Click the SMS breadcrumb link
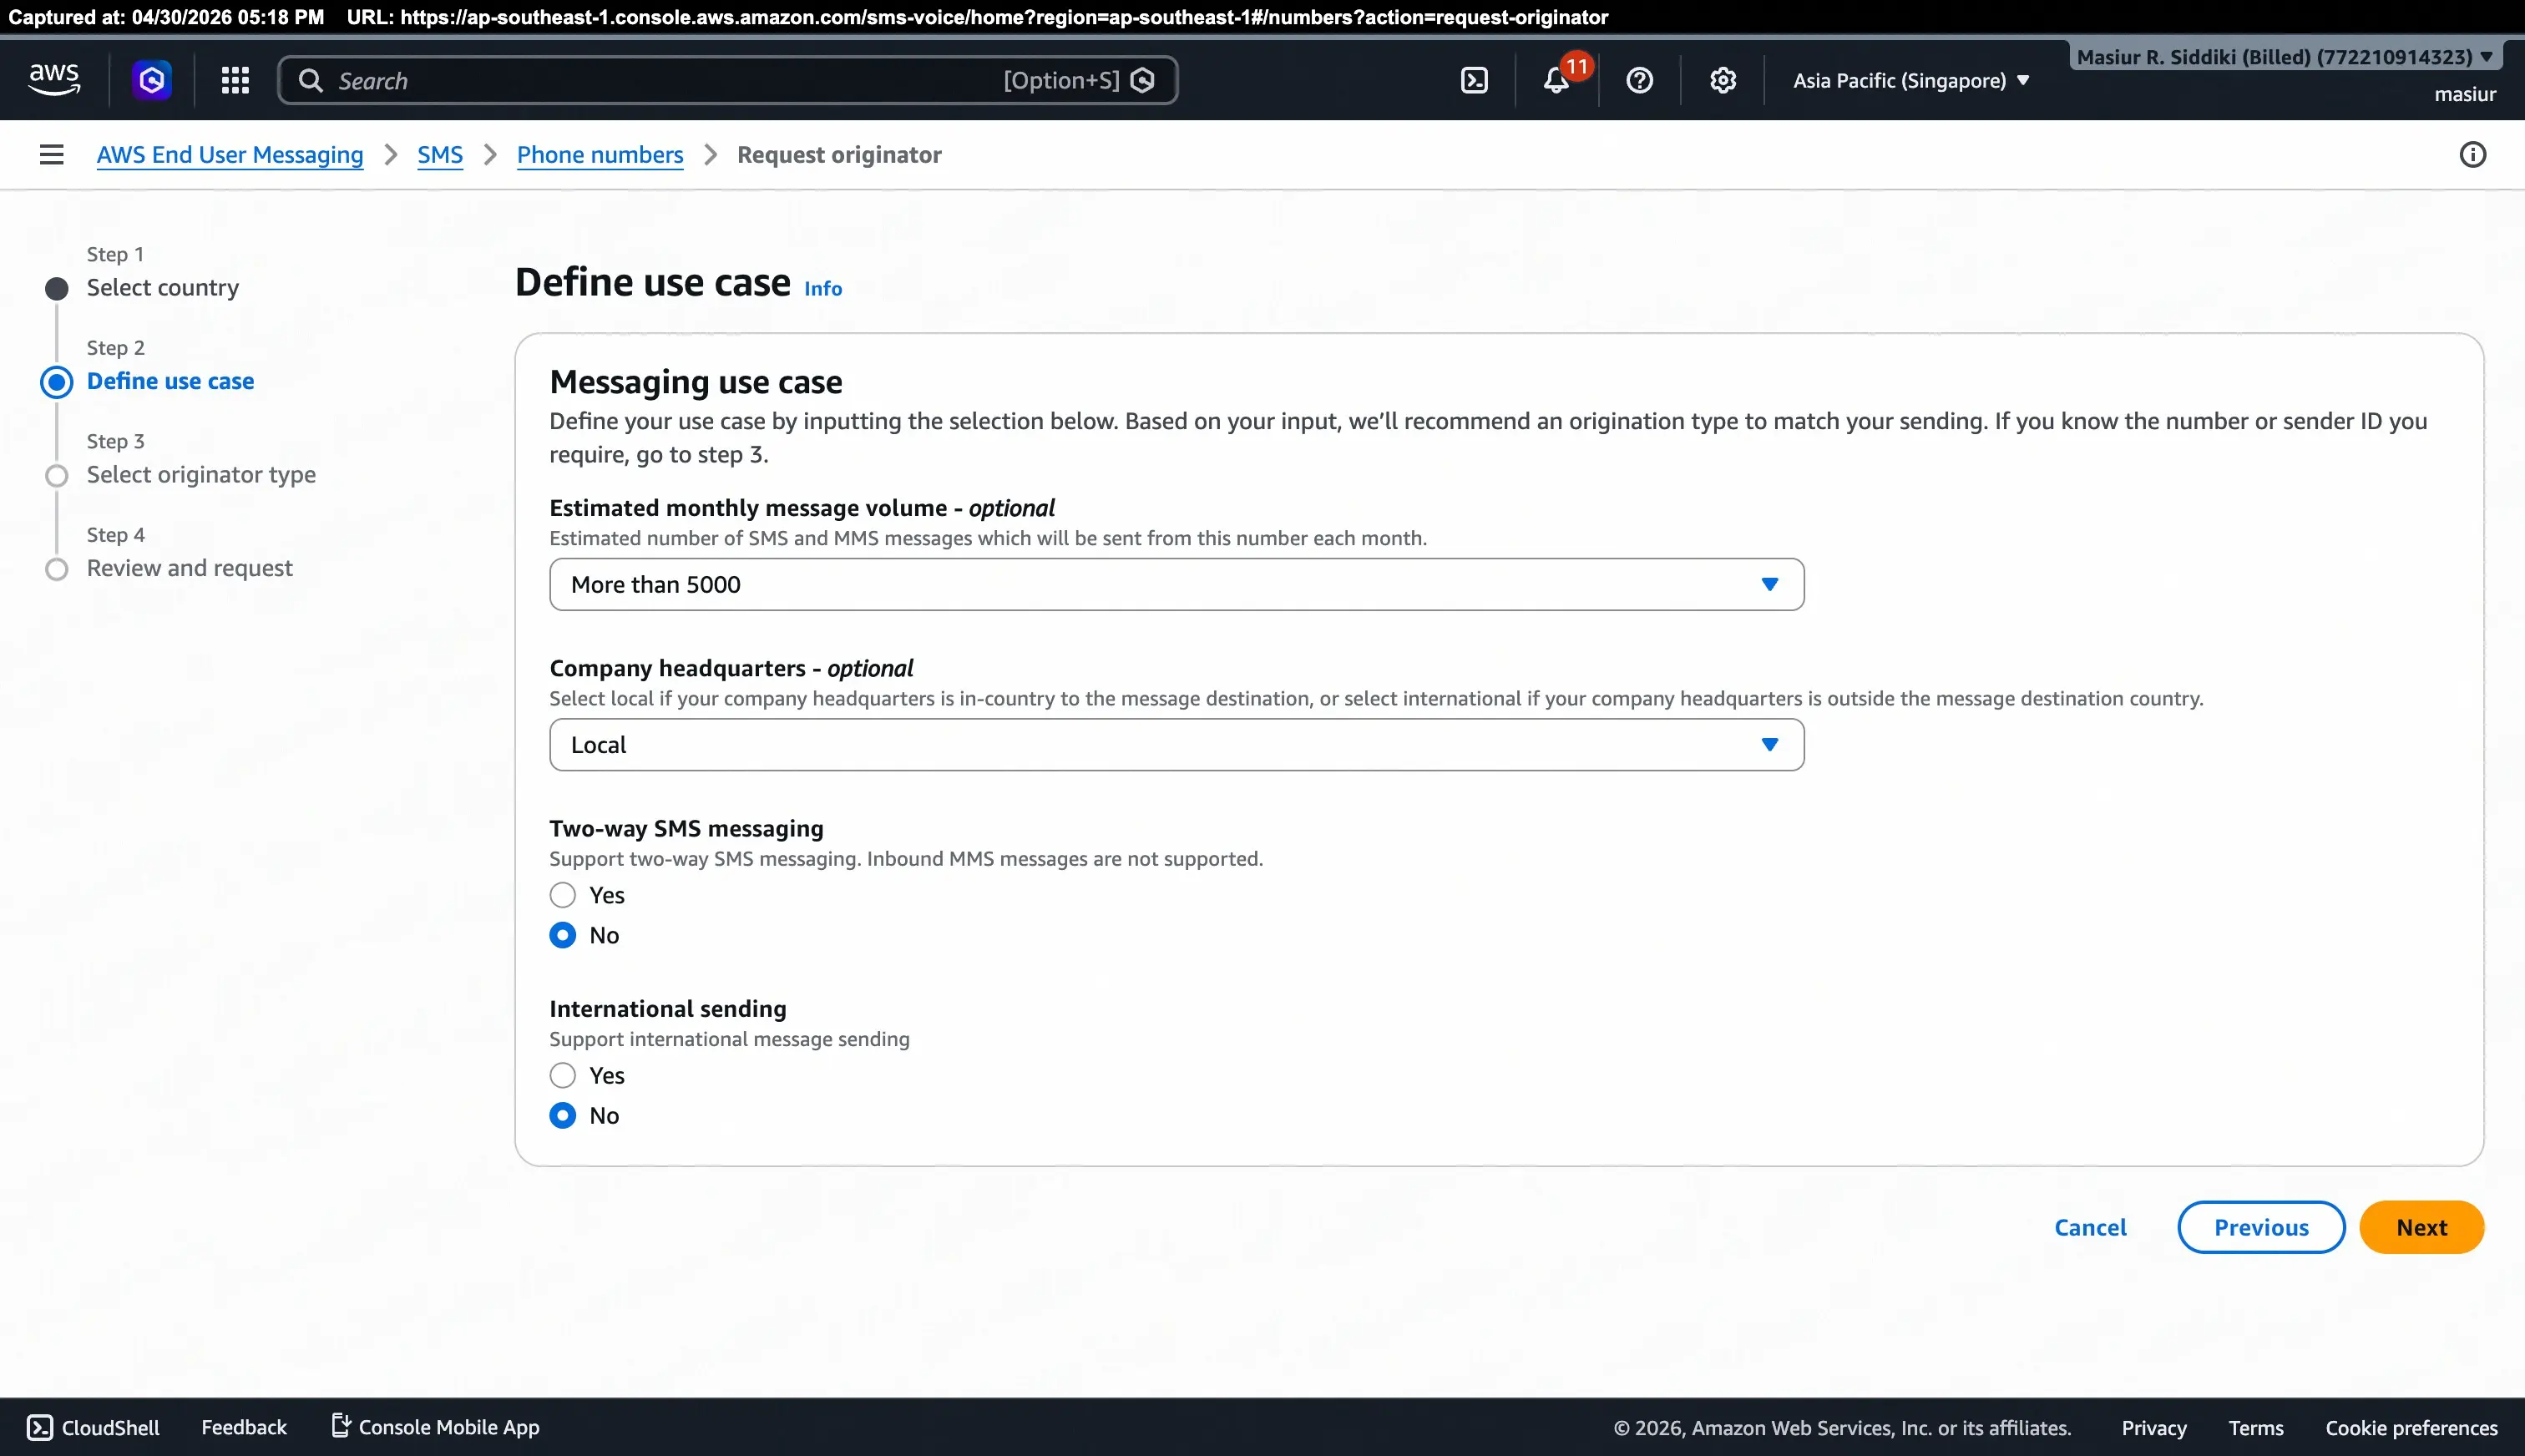The width and height of the screenshot is (2525, 1456). tap(440, 155)
